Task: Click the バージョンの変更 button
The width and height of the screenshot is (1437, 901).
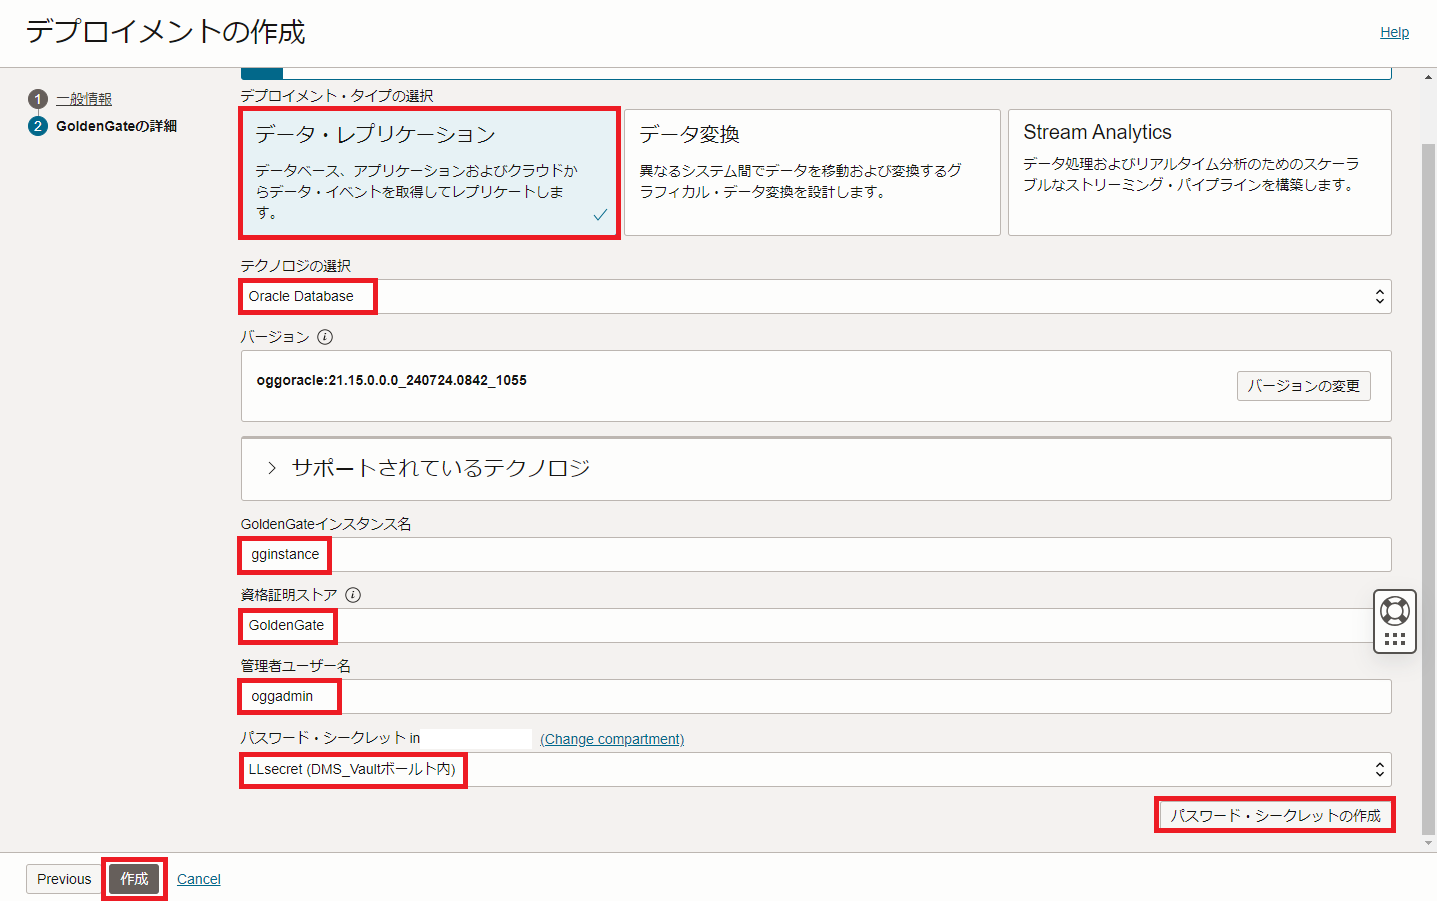Action: 1303,385
